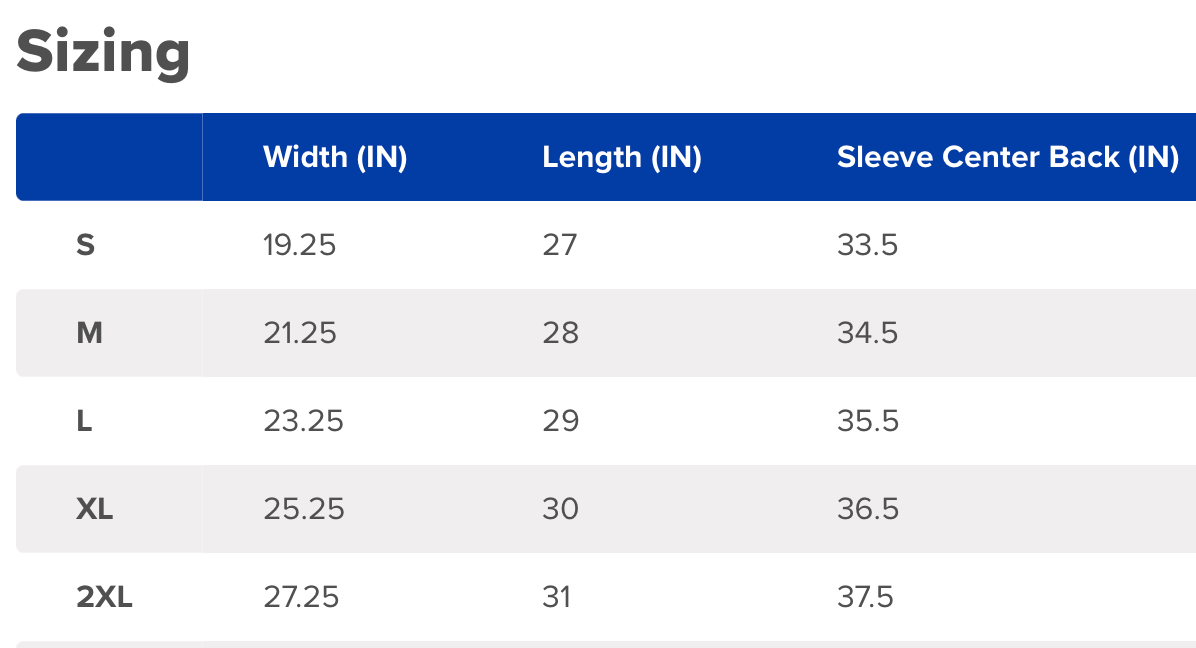Select the 21.25 width cell

click(300, 333)
